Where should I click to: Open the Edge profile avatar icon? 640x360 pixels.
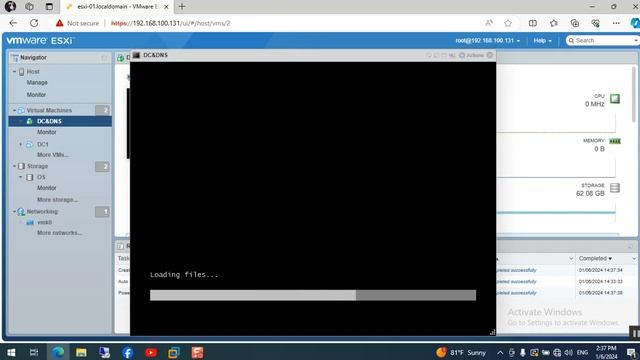(x=10, y=7)
